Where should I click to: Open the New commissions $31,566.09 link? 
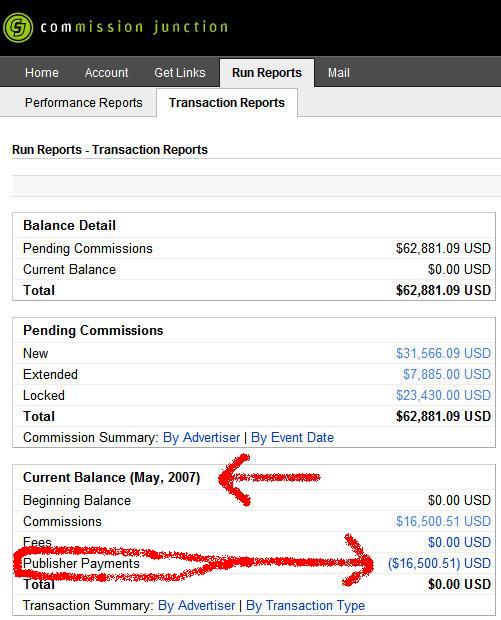point(443,353)
